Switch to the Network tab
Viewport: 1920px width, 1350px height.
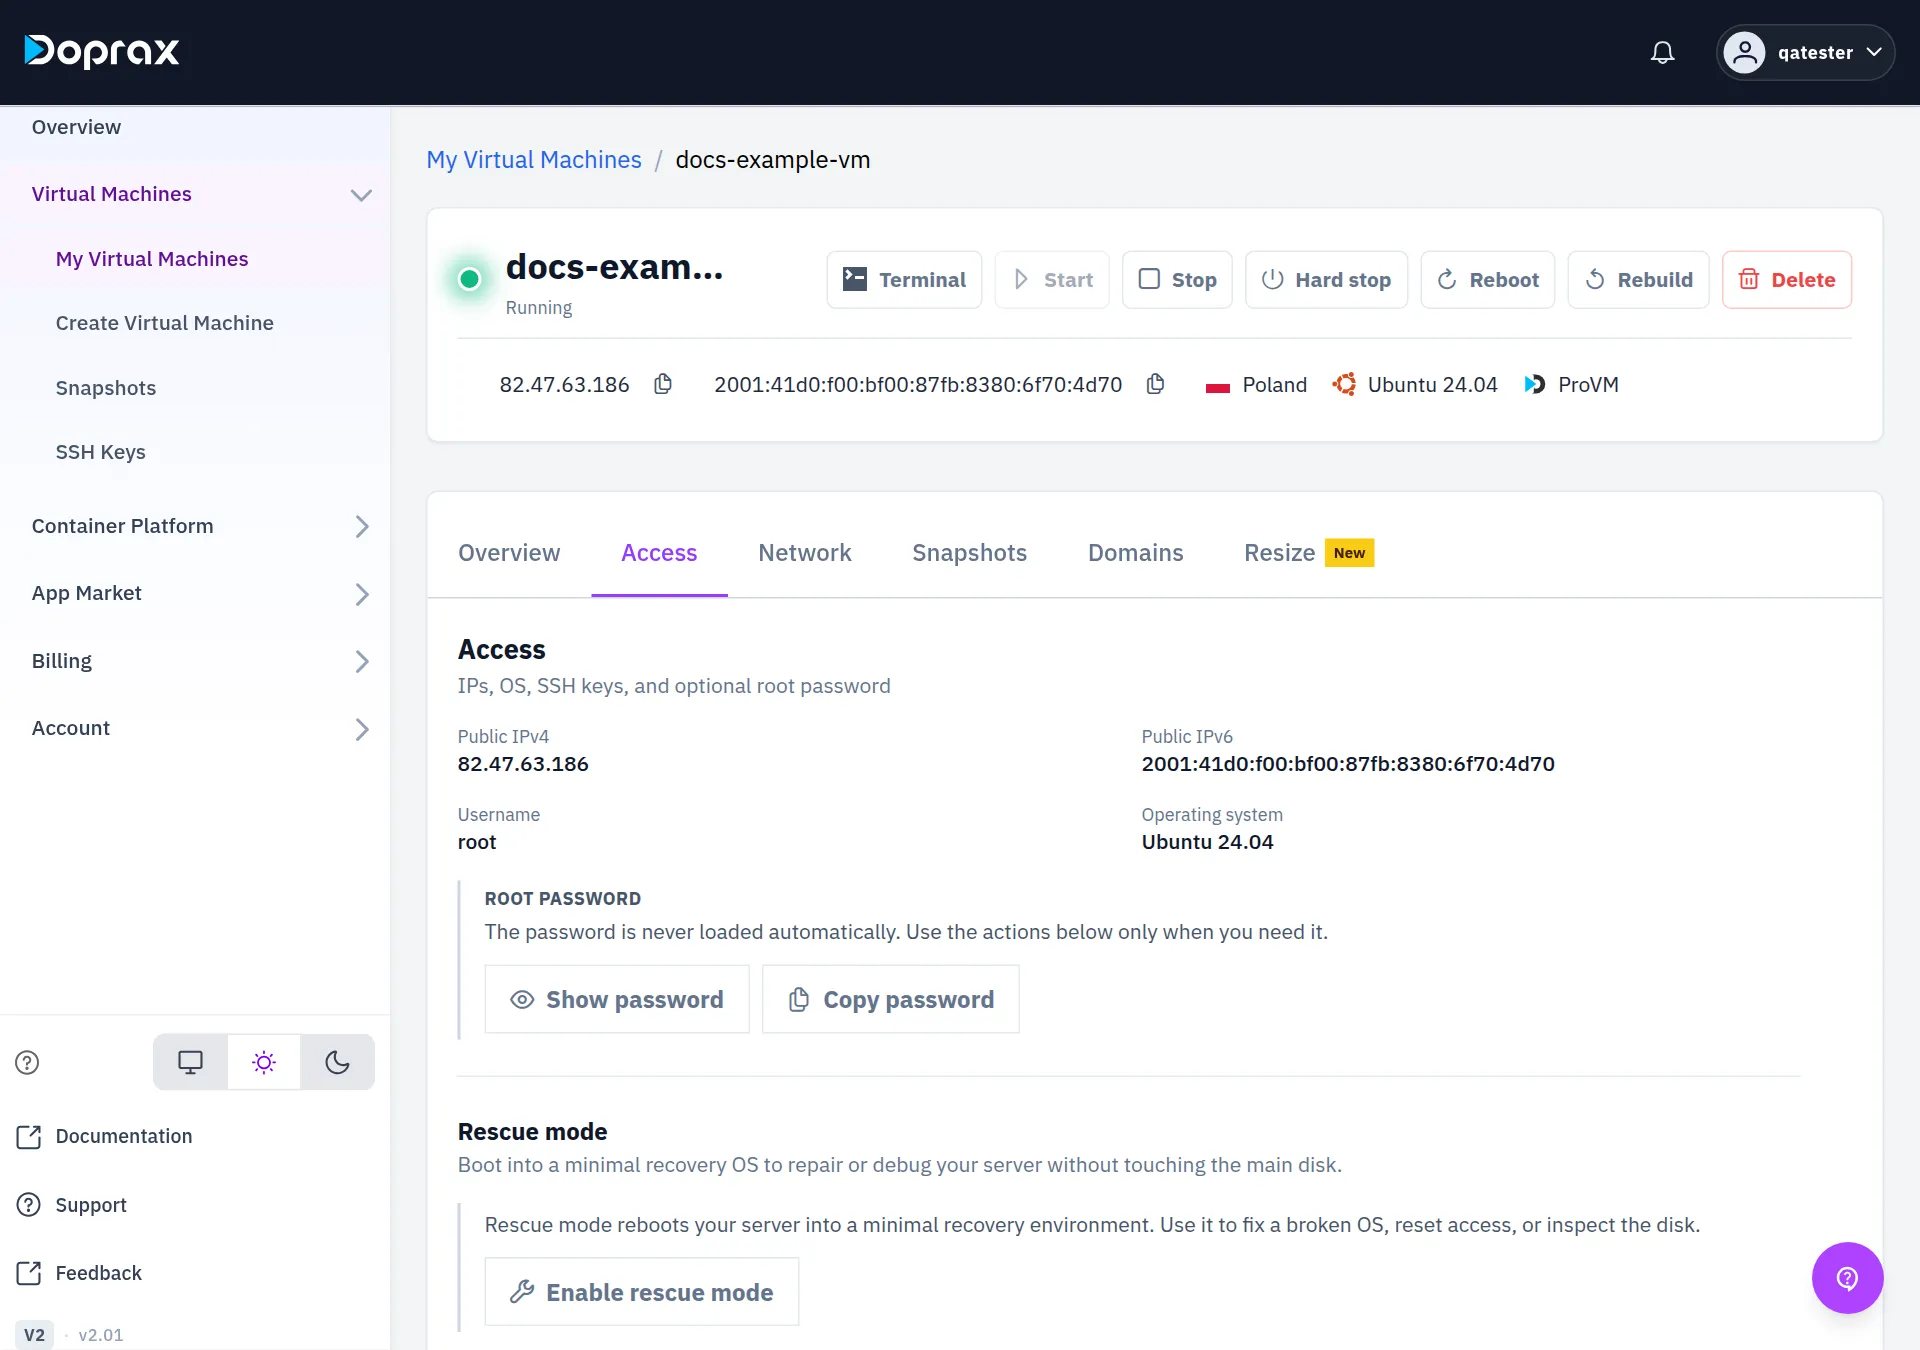coord(804,553)
